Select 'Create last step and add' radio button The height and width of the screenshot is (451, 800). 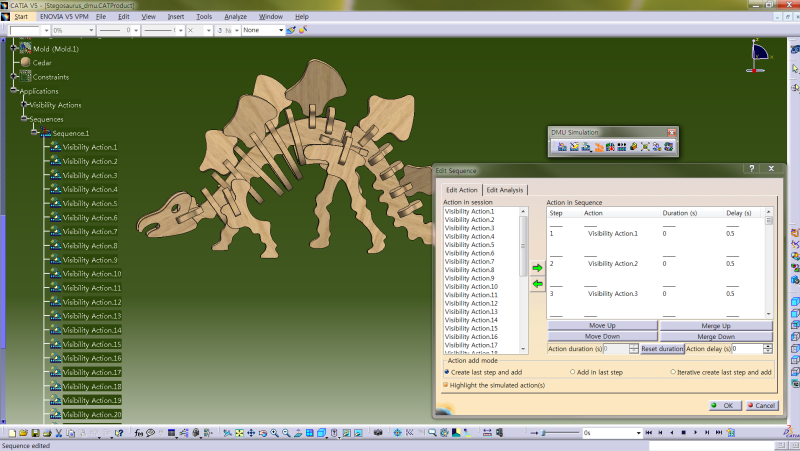[x=446, y=371]
